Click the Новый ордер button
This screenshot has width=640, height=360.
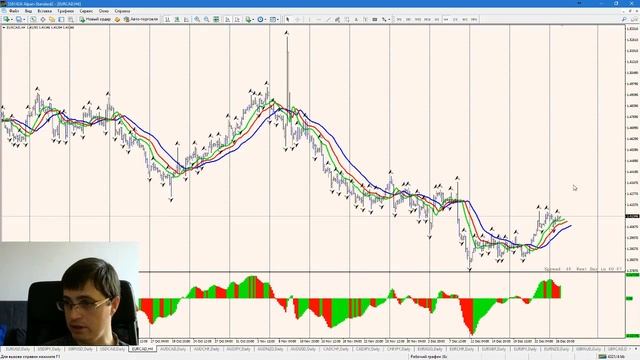[95, 19]
